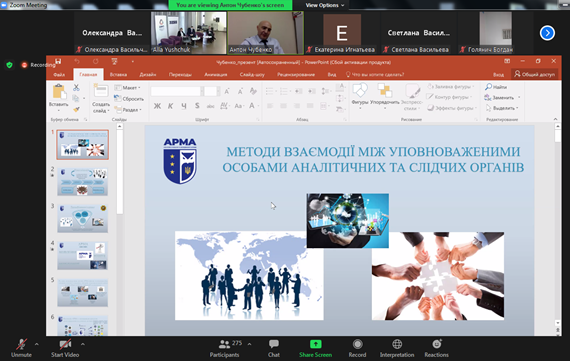
Task: Open the Файл tab in PowerPoint
Action: point(59,75)
